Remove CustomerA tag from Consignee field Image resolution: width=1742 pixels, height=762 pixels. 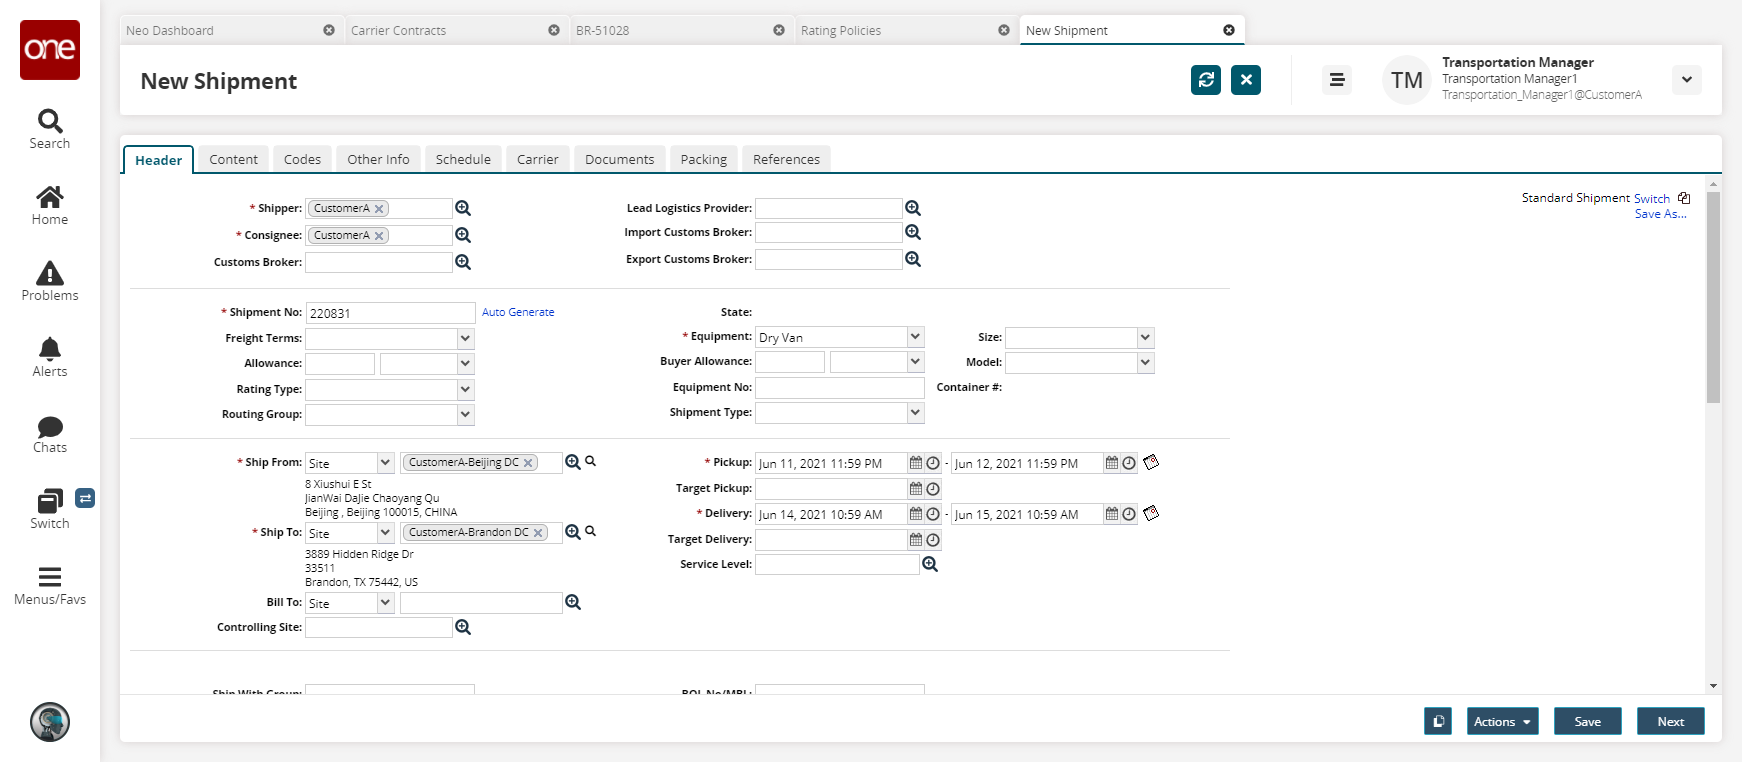(379, 236)
